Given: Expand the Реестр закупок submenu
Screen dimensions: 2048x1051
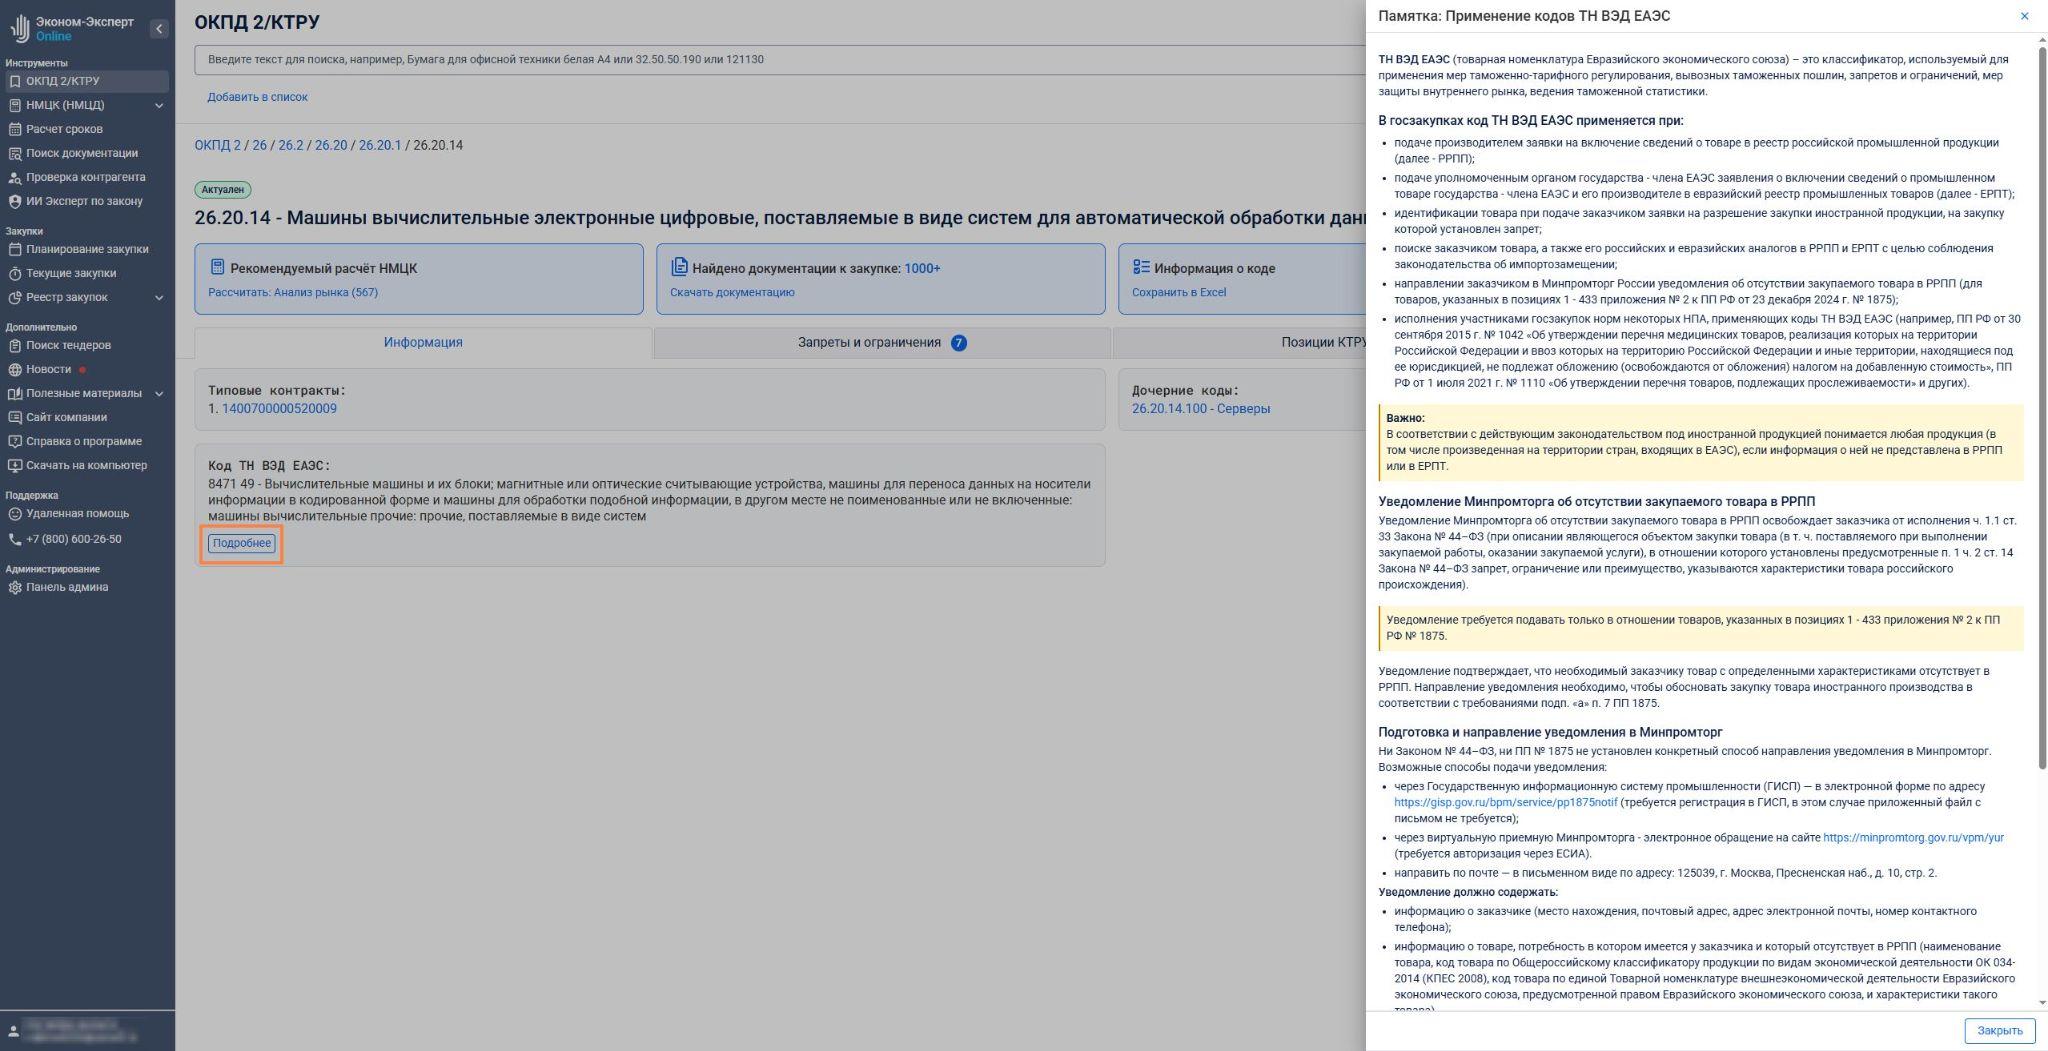Looking at the screenshot, I should (158, 297).
